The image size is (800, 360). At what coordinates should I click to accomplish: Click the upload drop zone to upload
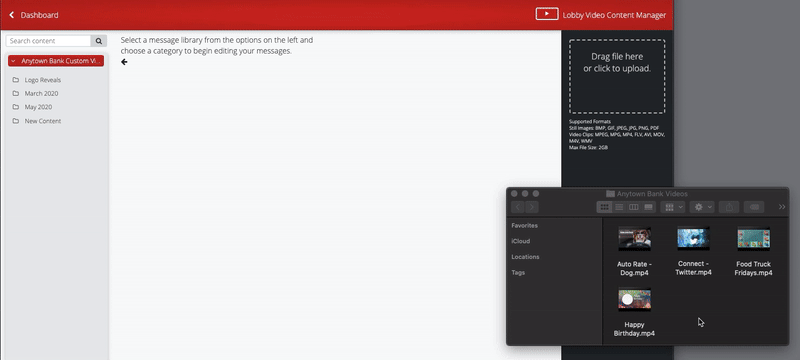tap(617, 76)
